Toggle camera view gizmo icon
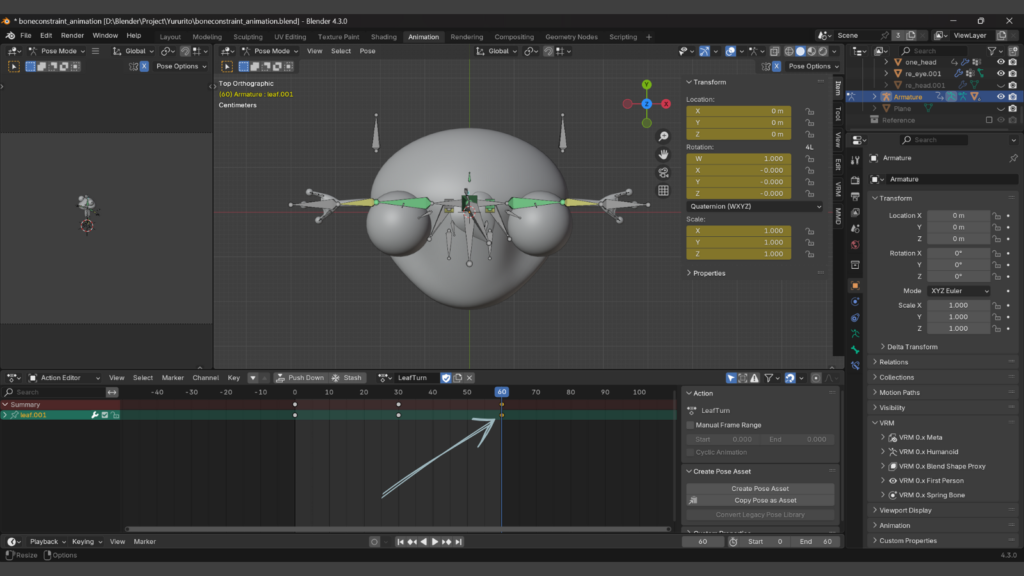1024x576 pixels. tap(664, 173)
